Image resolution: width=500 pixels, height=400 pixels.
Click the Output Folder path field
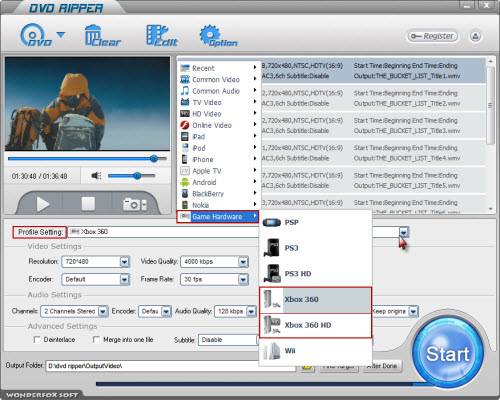point(171,366)
